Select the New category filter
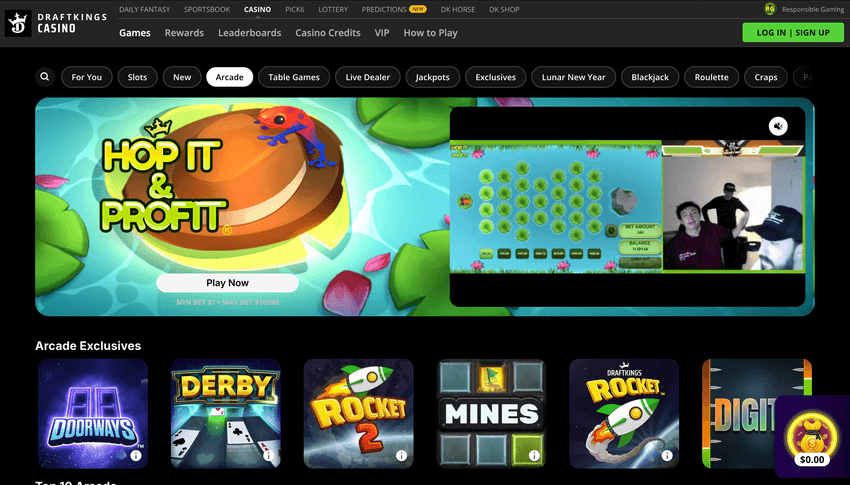Screen dimensions: 850x485 coord(182,77)
